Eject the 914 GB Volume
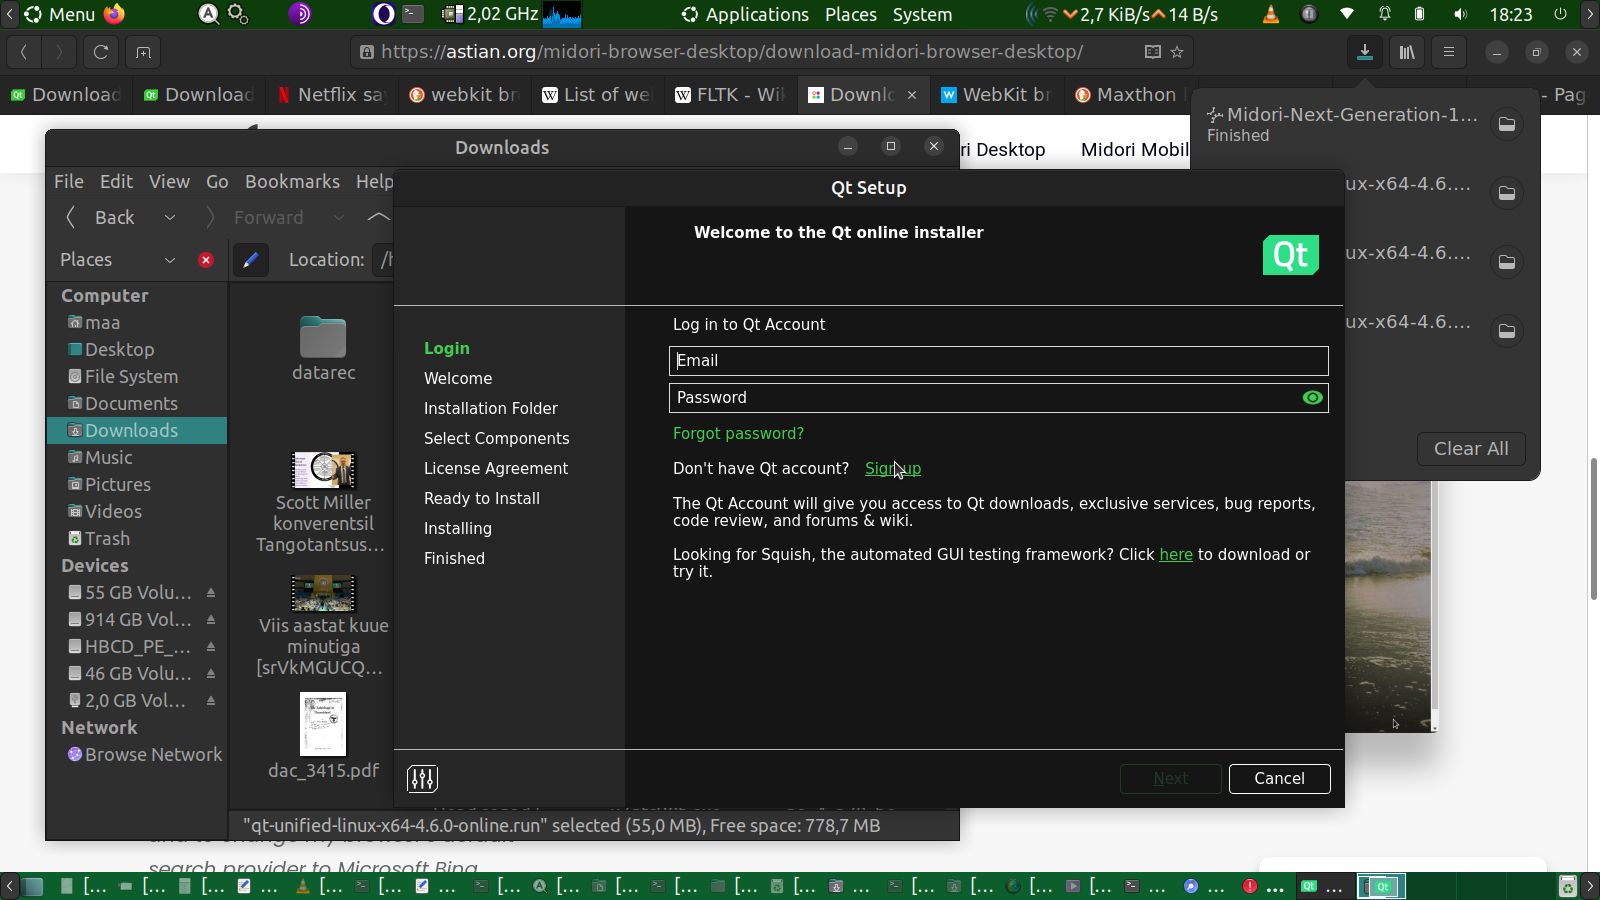Screen dimensions: 1600x900 pyautogui.click(x=211, y=620)
